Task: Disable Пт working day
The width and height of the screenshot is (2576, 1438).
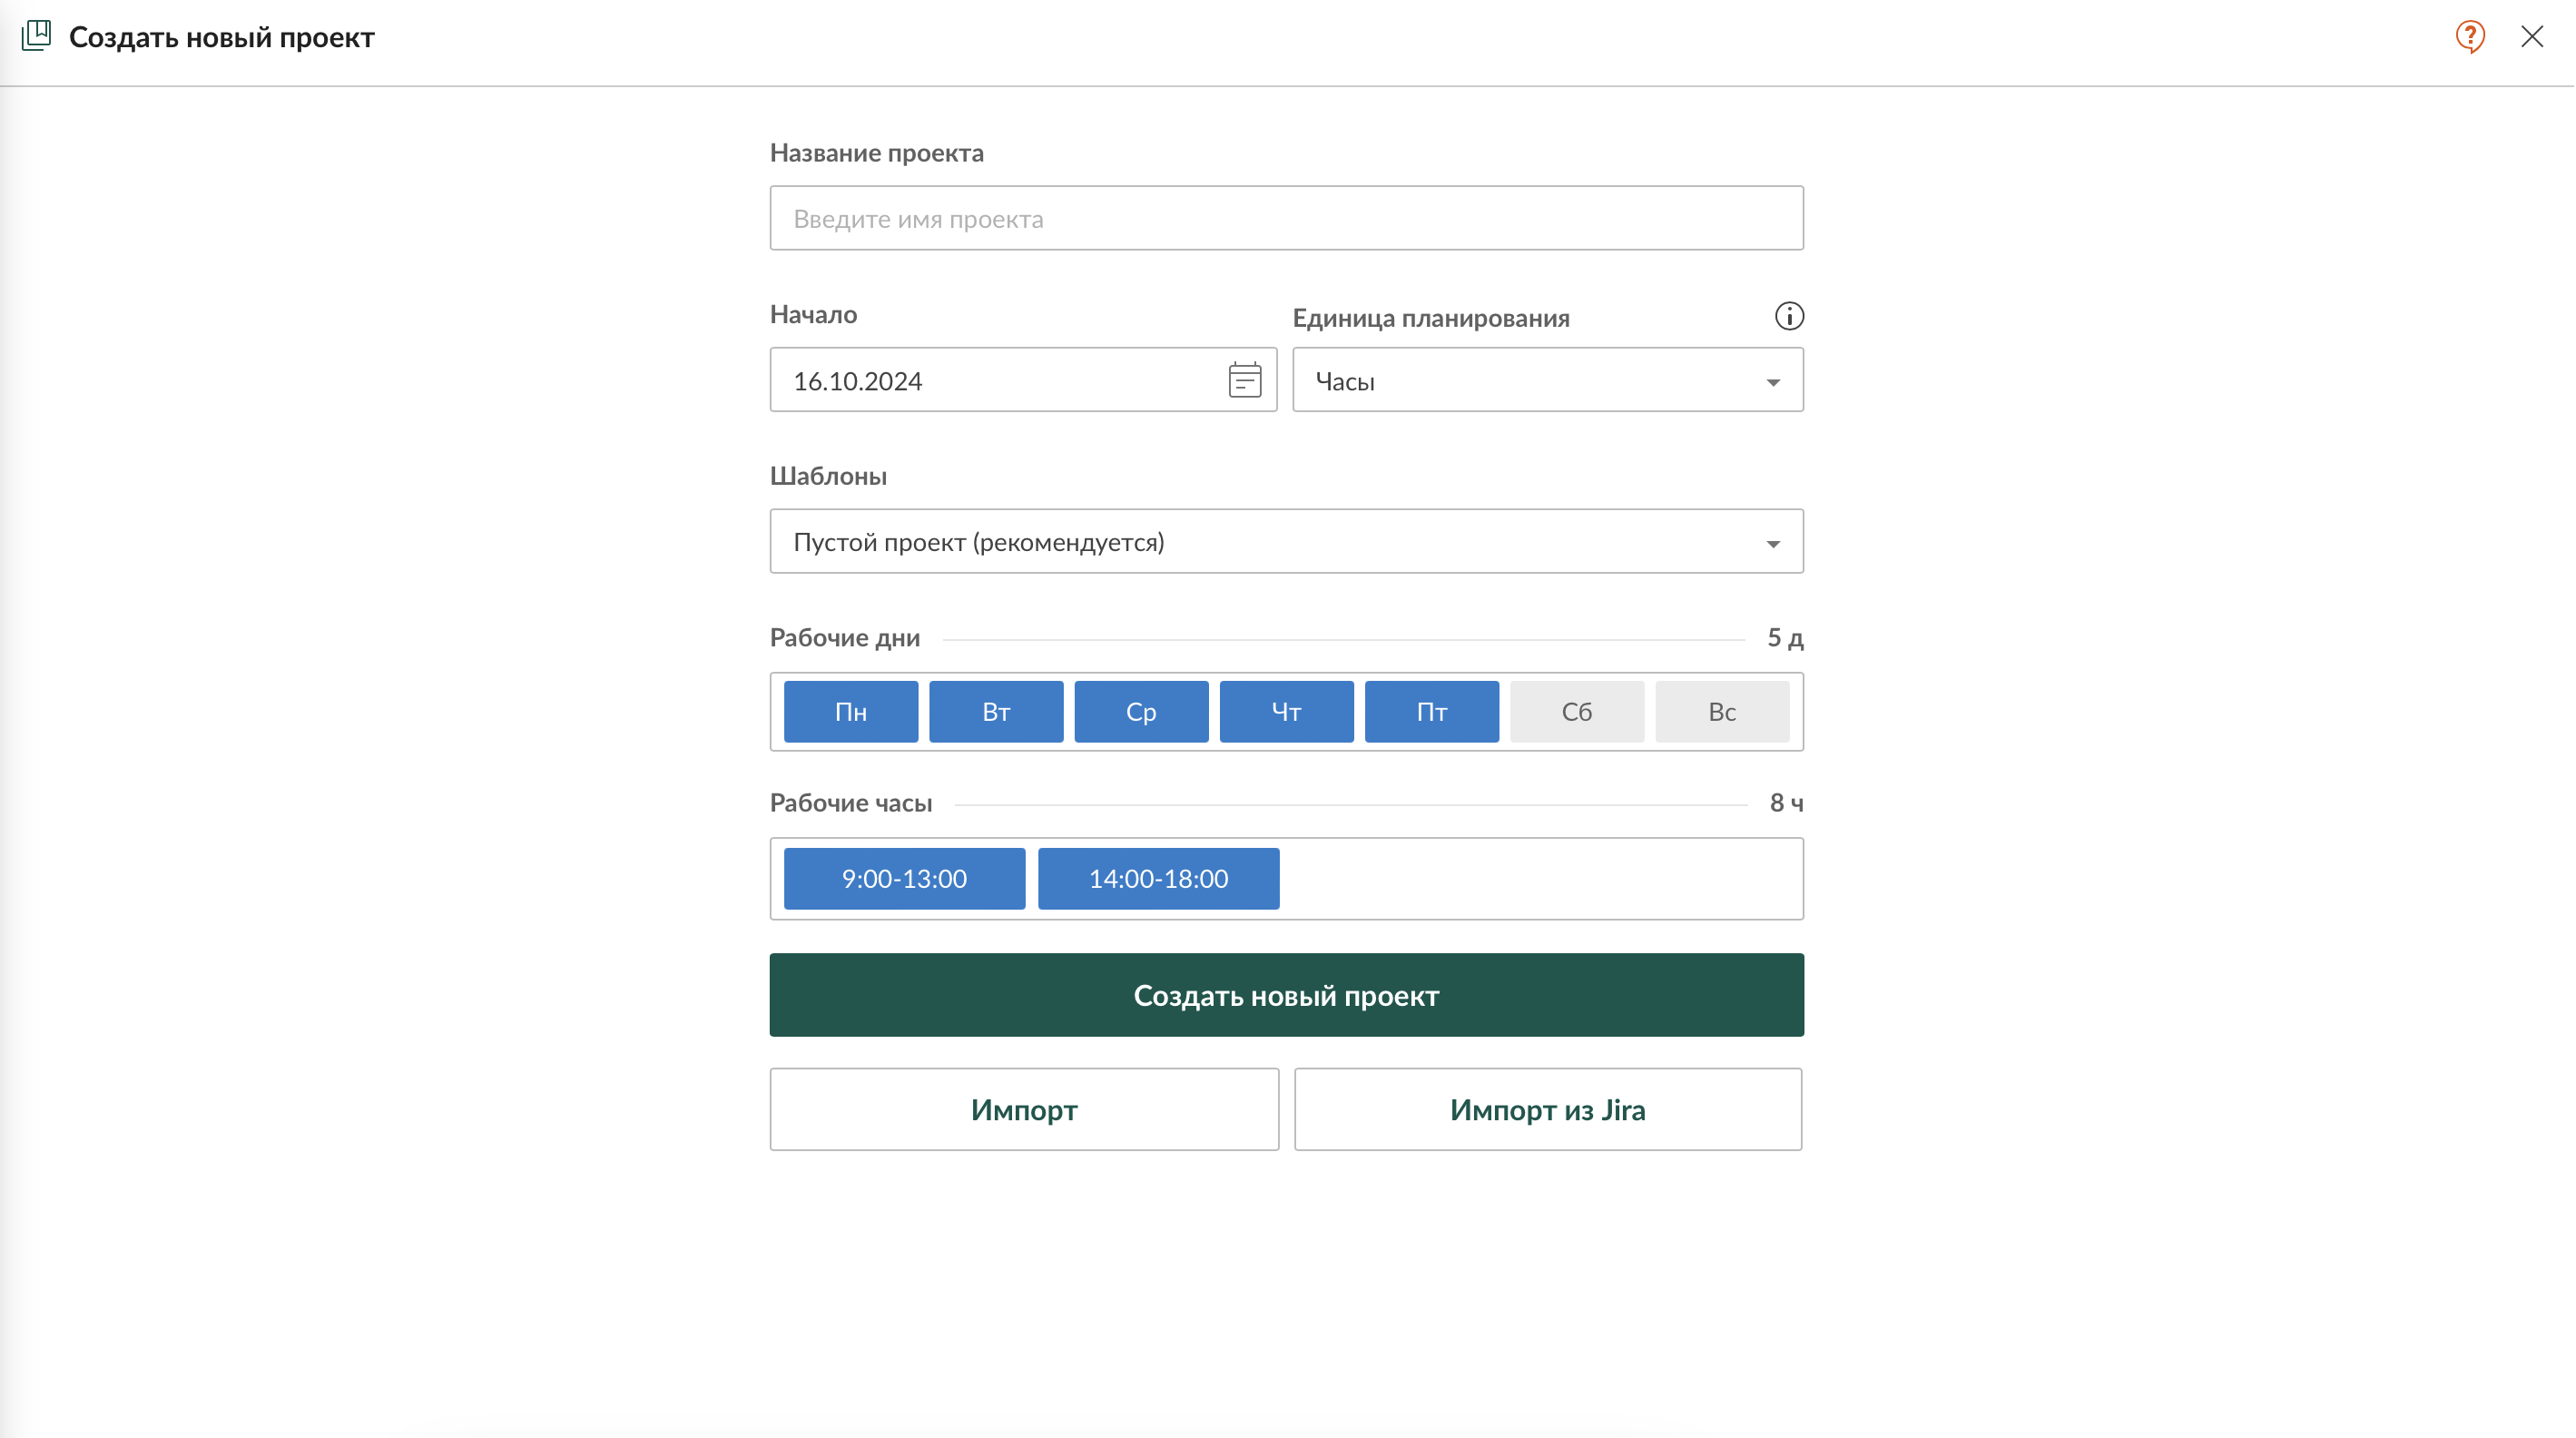Action: 1431,712
